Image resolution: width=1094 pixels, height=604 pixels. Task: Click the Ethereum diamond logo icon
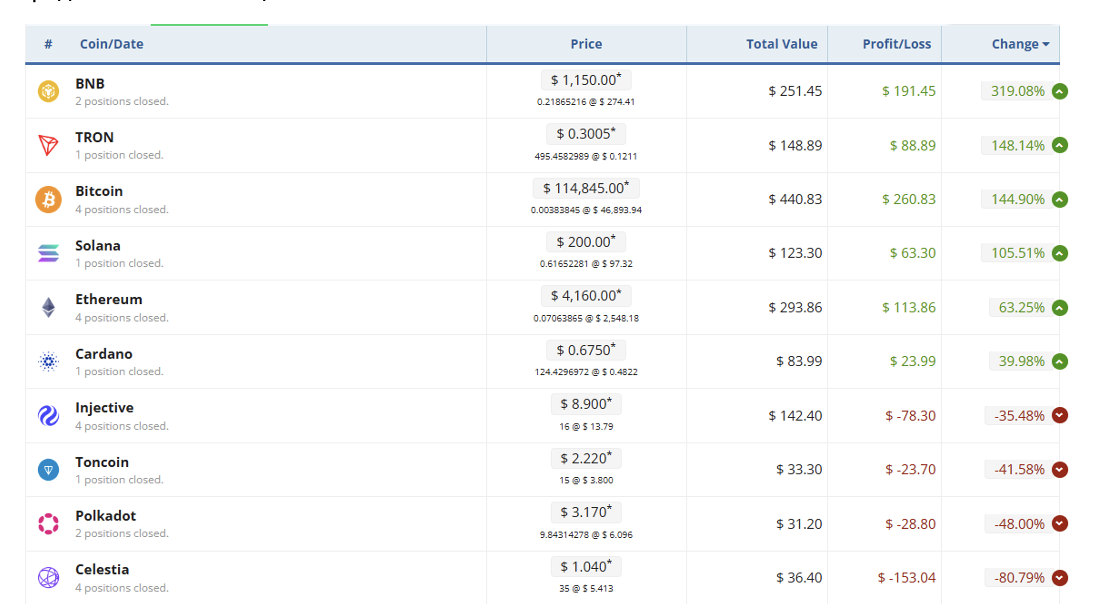coord(48,308)
